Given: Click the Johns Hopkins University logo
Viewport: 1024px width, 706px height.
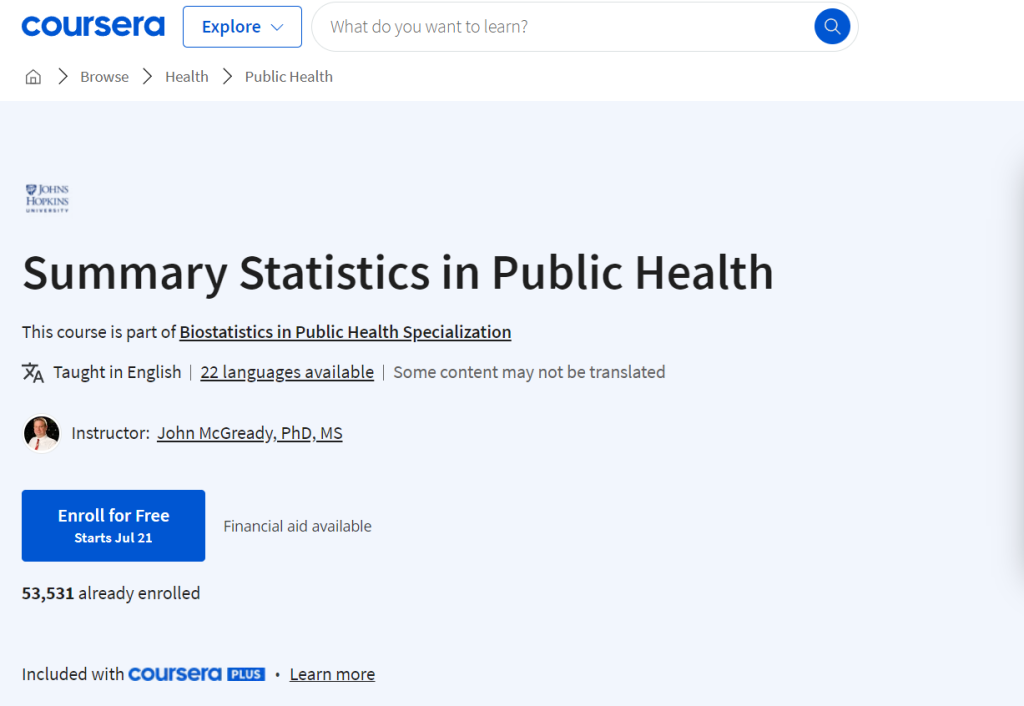Looking at the screenshot, I should tap(47, 199).
